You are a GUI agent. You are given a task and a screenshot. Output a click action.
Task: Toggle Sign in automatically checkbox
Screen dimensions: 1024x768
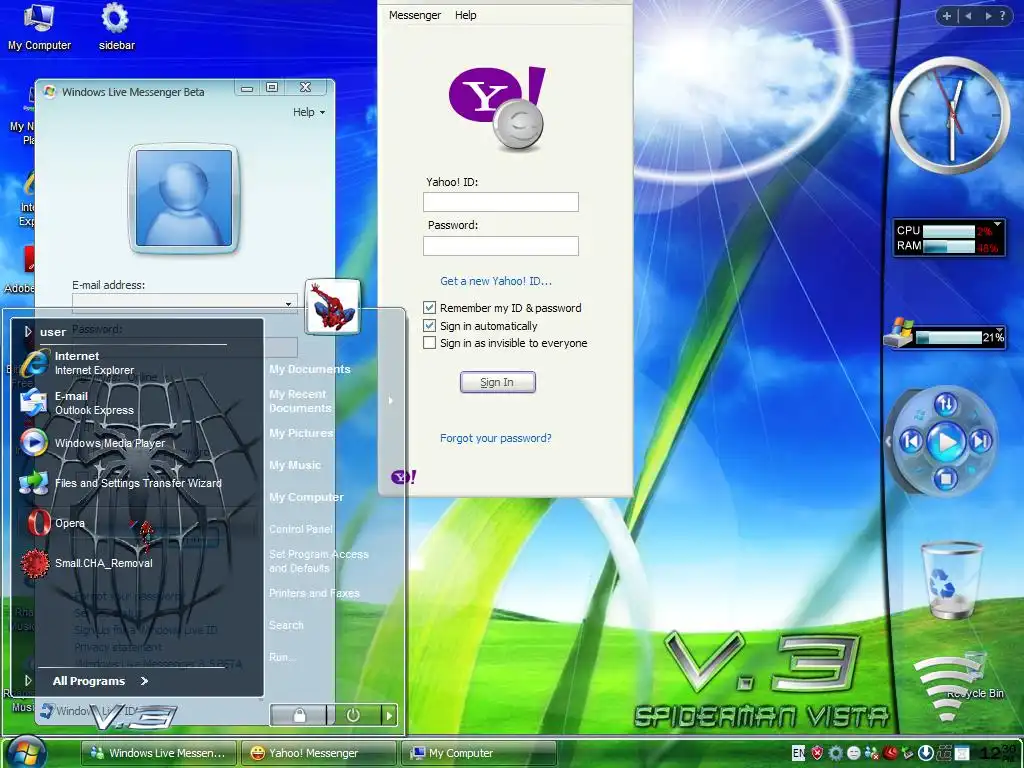[x=429, y=325]
